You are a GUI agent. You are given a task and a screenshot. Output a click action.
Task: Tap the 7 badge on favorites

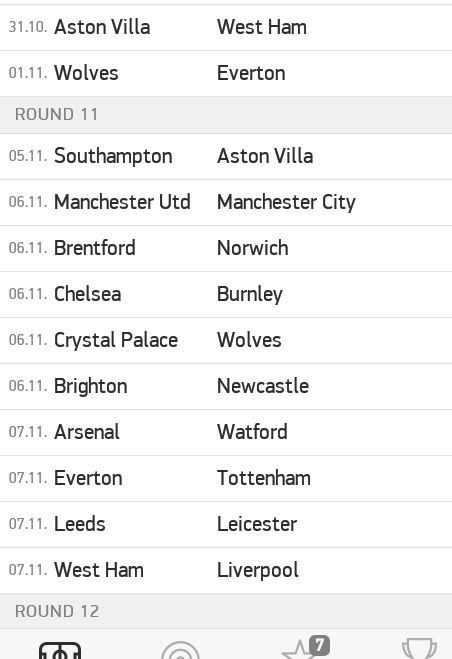point(320,645)
